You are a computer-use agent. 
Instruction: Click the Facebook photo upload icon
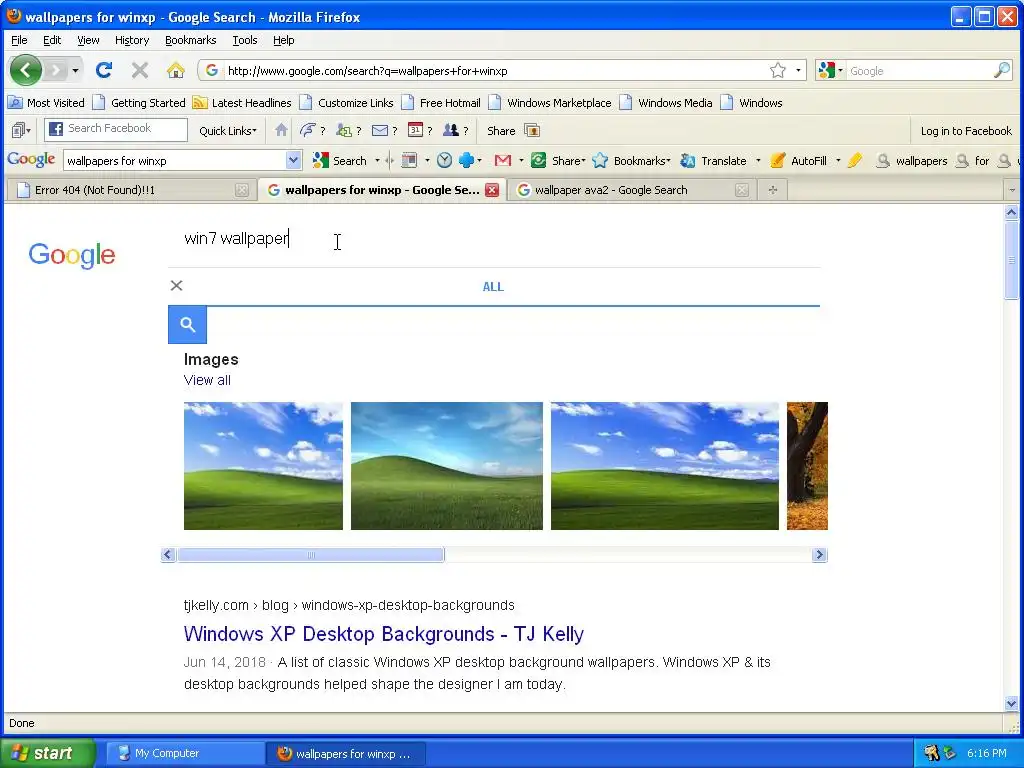532,131
